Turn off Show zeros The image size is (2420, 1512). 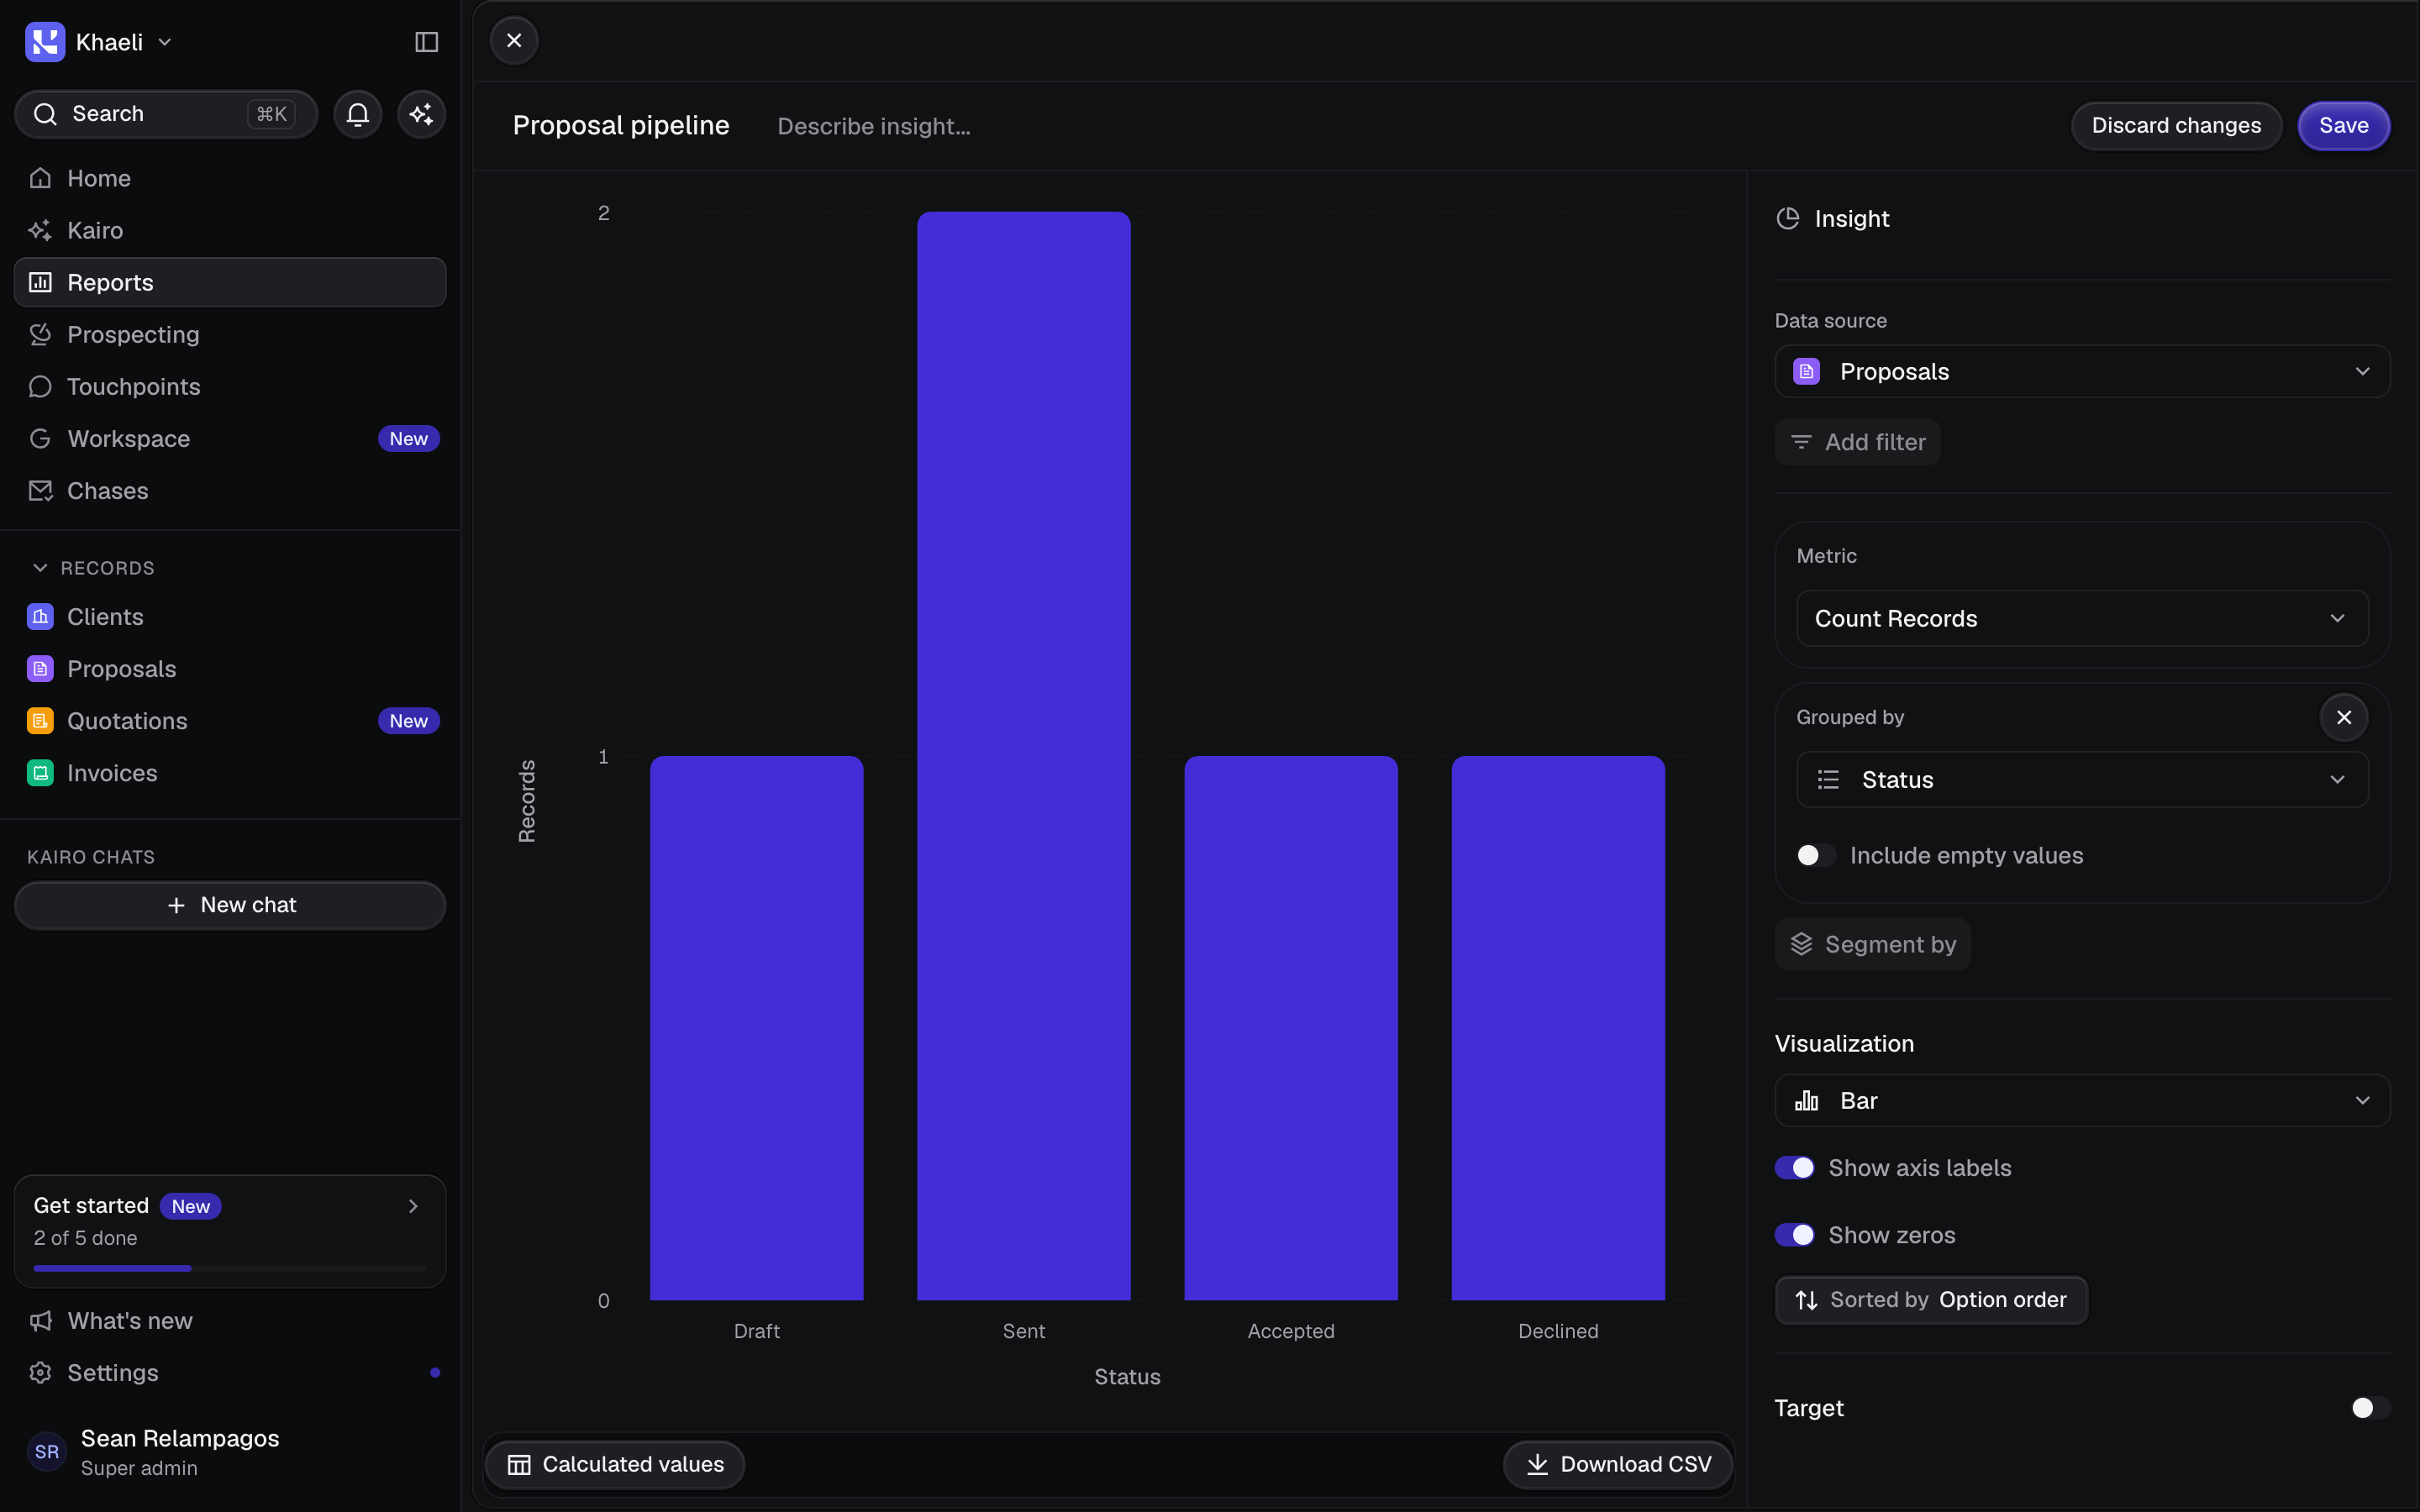(1795, 1235)
